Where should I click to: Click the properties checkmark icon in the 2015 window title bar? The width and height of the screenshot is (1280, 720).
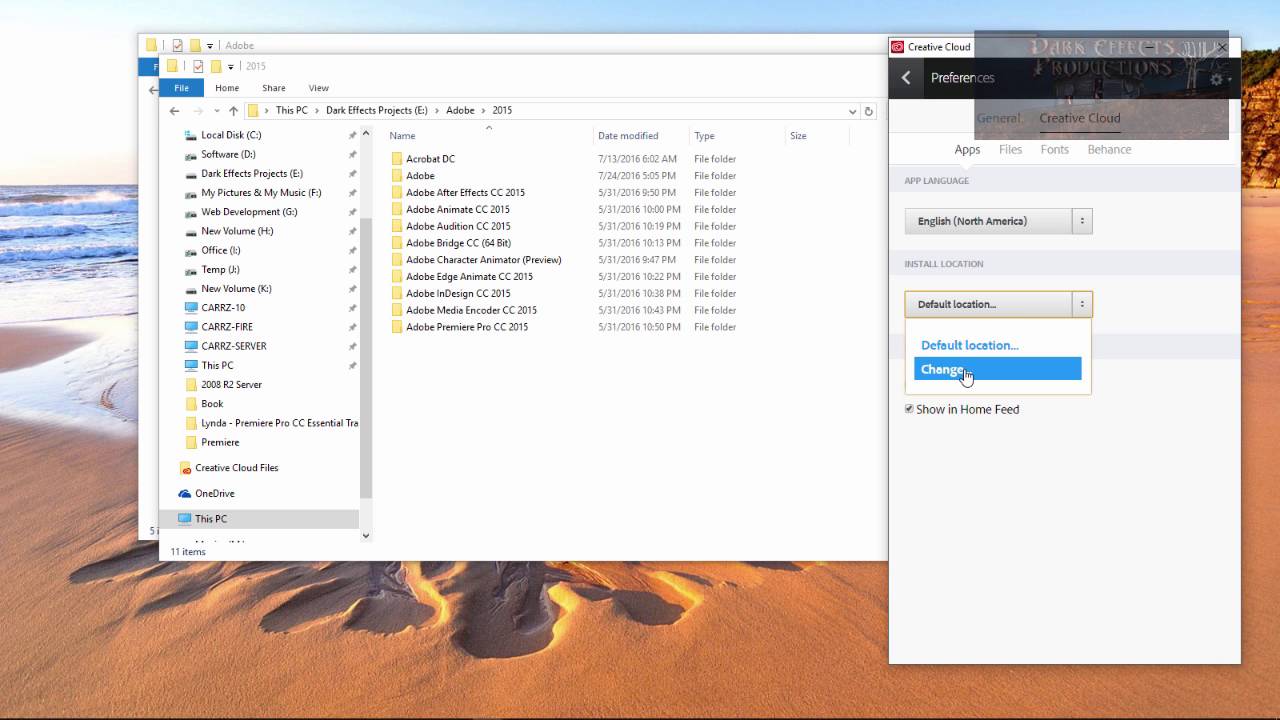198,66
